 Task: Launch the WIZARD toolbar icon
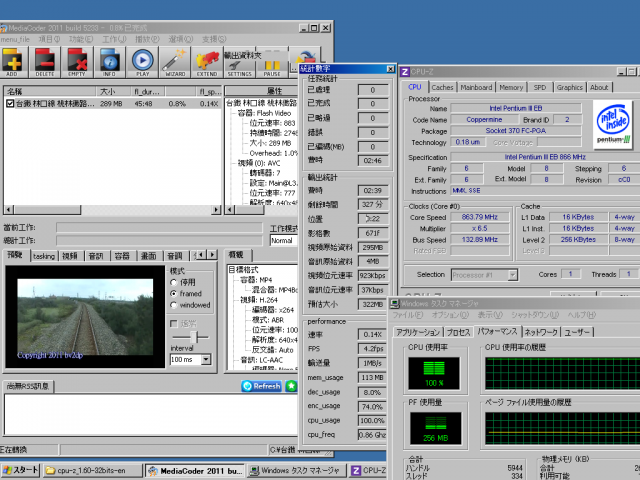[175, 62]
